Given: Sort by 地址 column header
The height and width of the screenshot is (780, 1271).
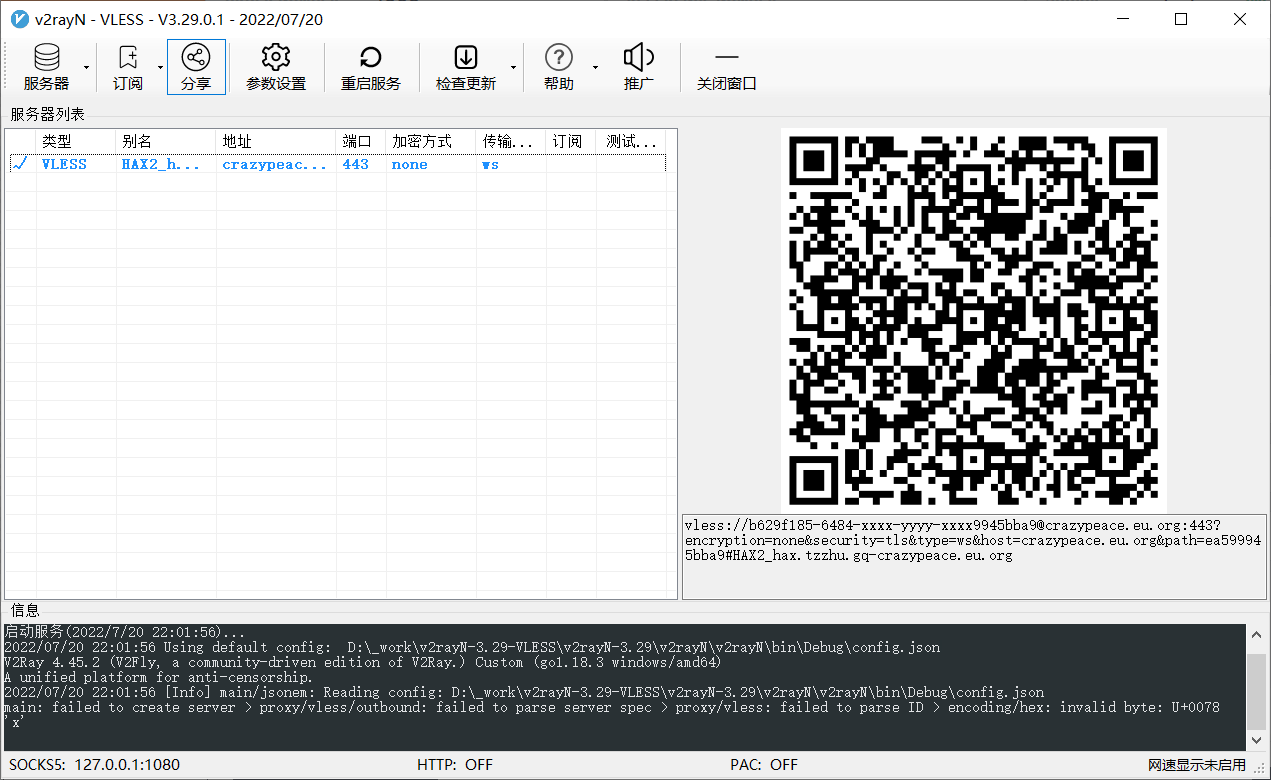Looking at the screenshot, I should 276,141.
